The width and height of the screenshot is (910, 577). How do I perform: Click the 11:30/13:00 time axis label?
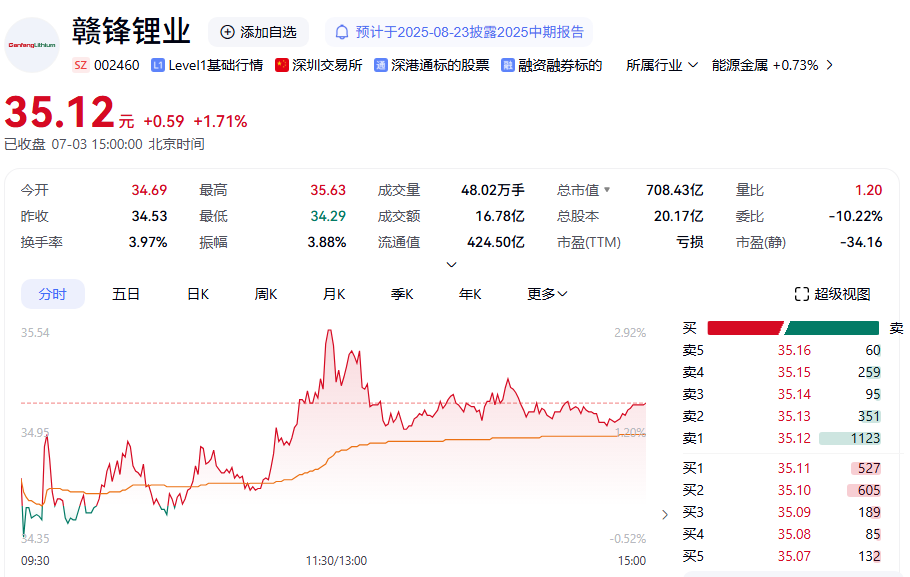click(x=337, y=561)
